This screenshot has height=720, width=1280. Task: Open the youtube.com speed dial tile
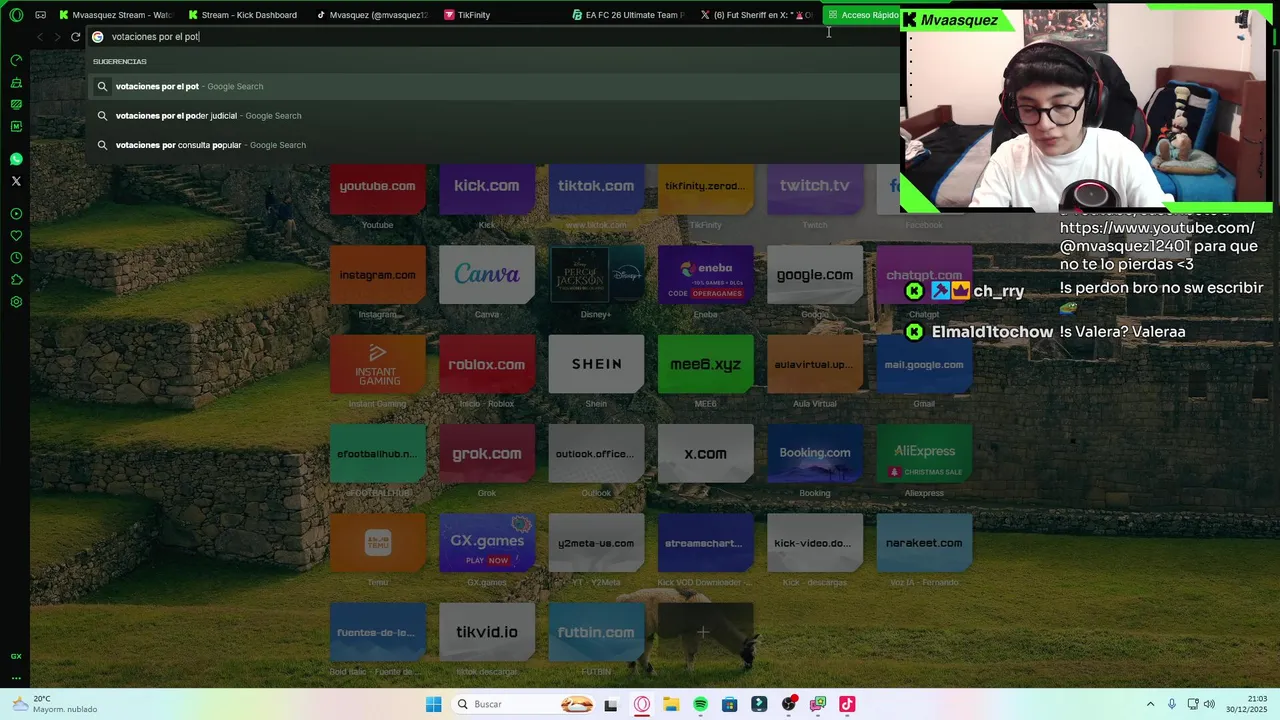coord(377,189)
